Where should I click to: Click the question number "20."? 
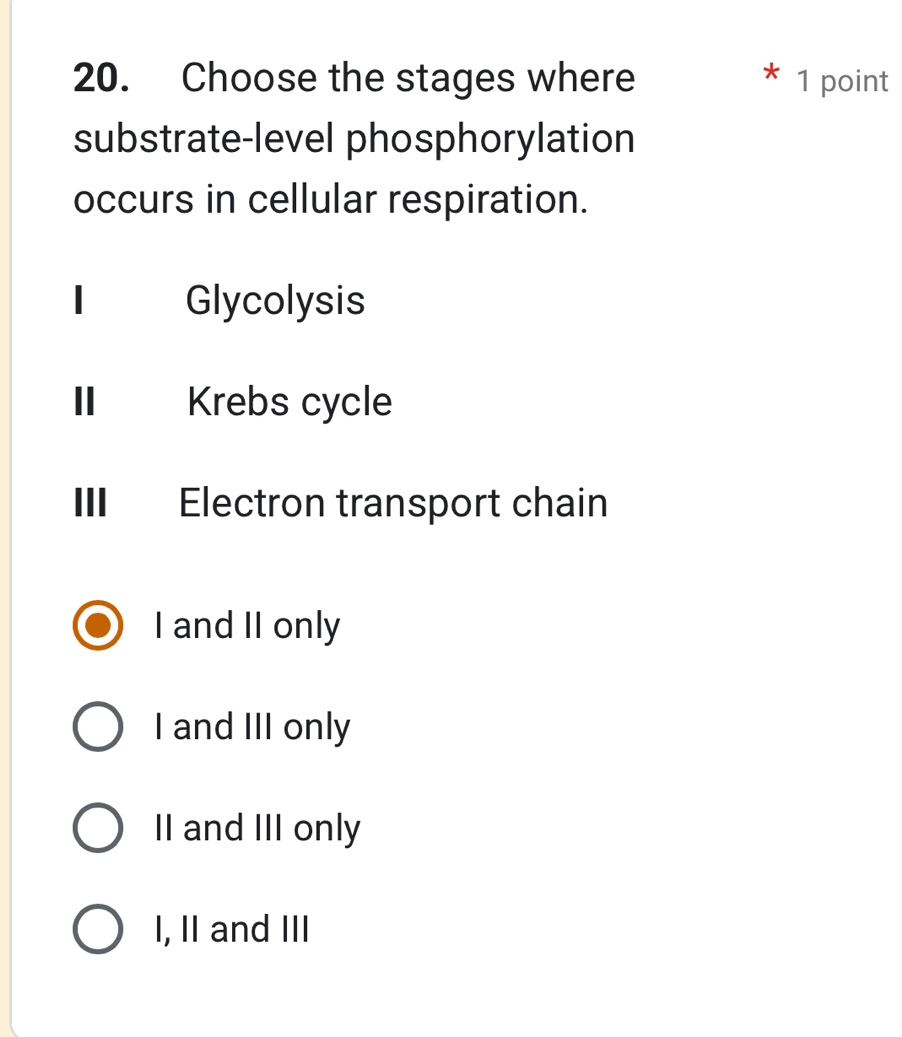[98, 78]
